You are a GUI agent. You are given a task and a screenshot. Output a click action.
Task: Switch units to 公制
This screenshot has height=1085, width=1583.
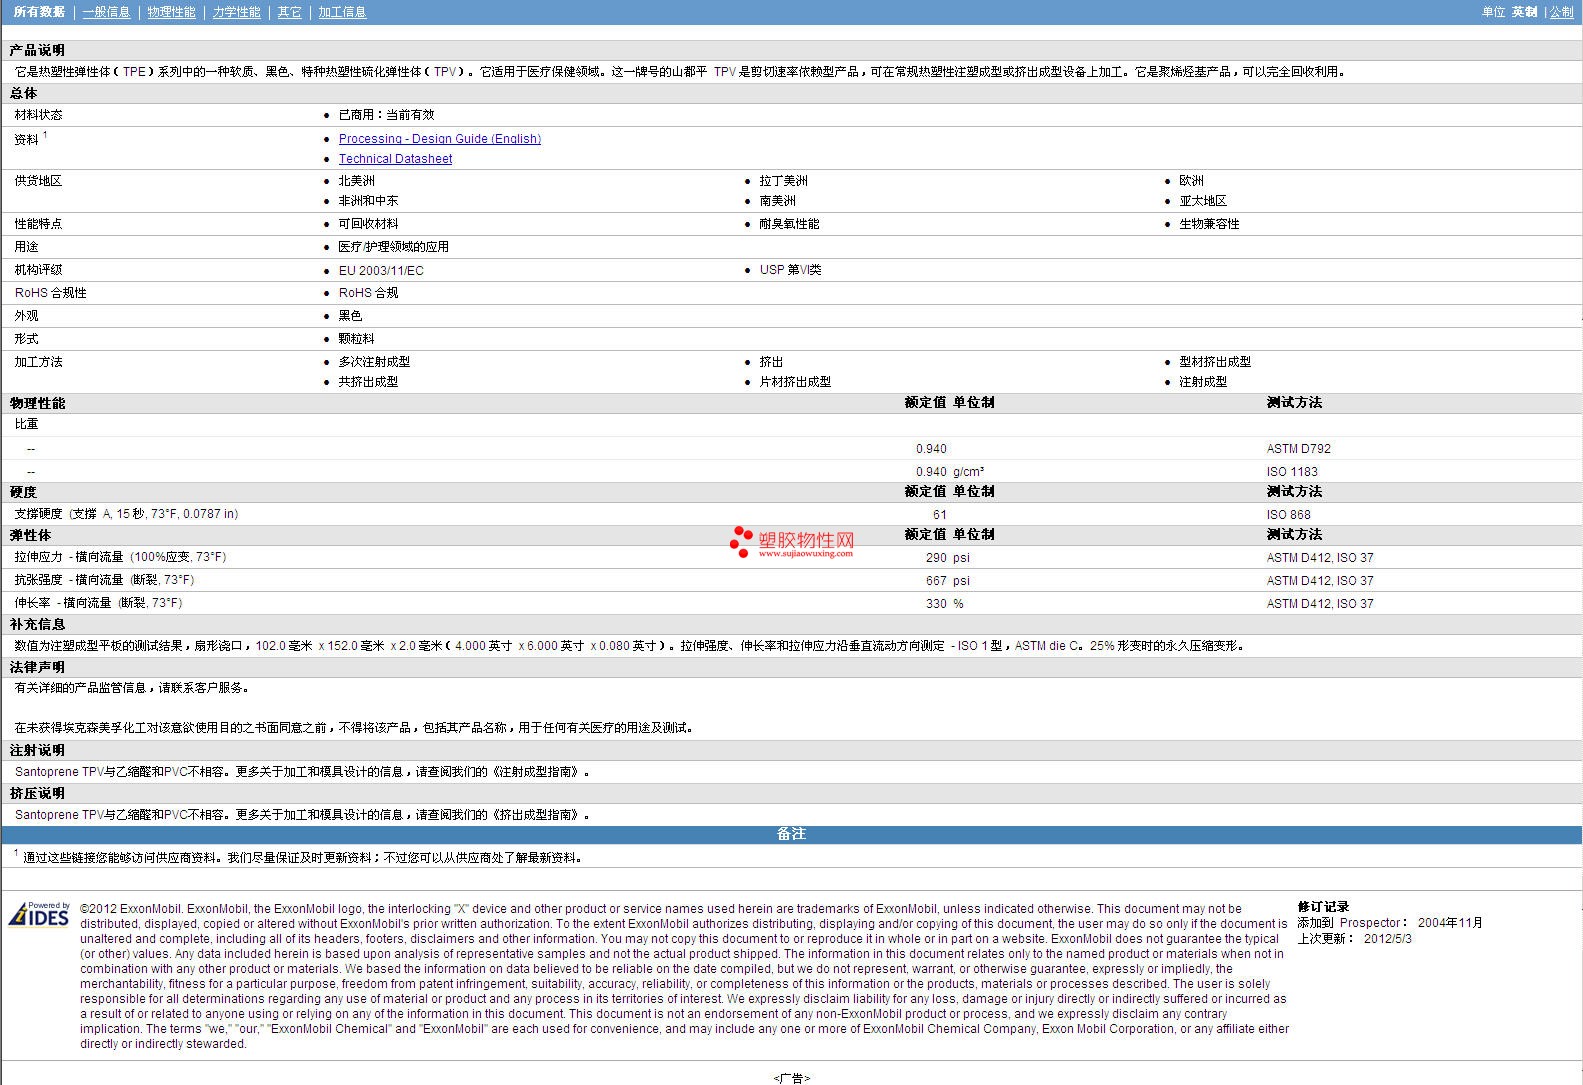tap(1562, 12)
